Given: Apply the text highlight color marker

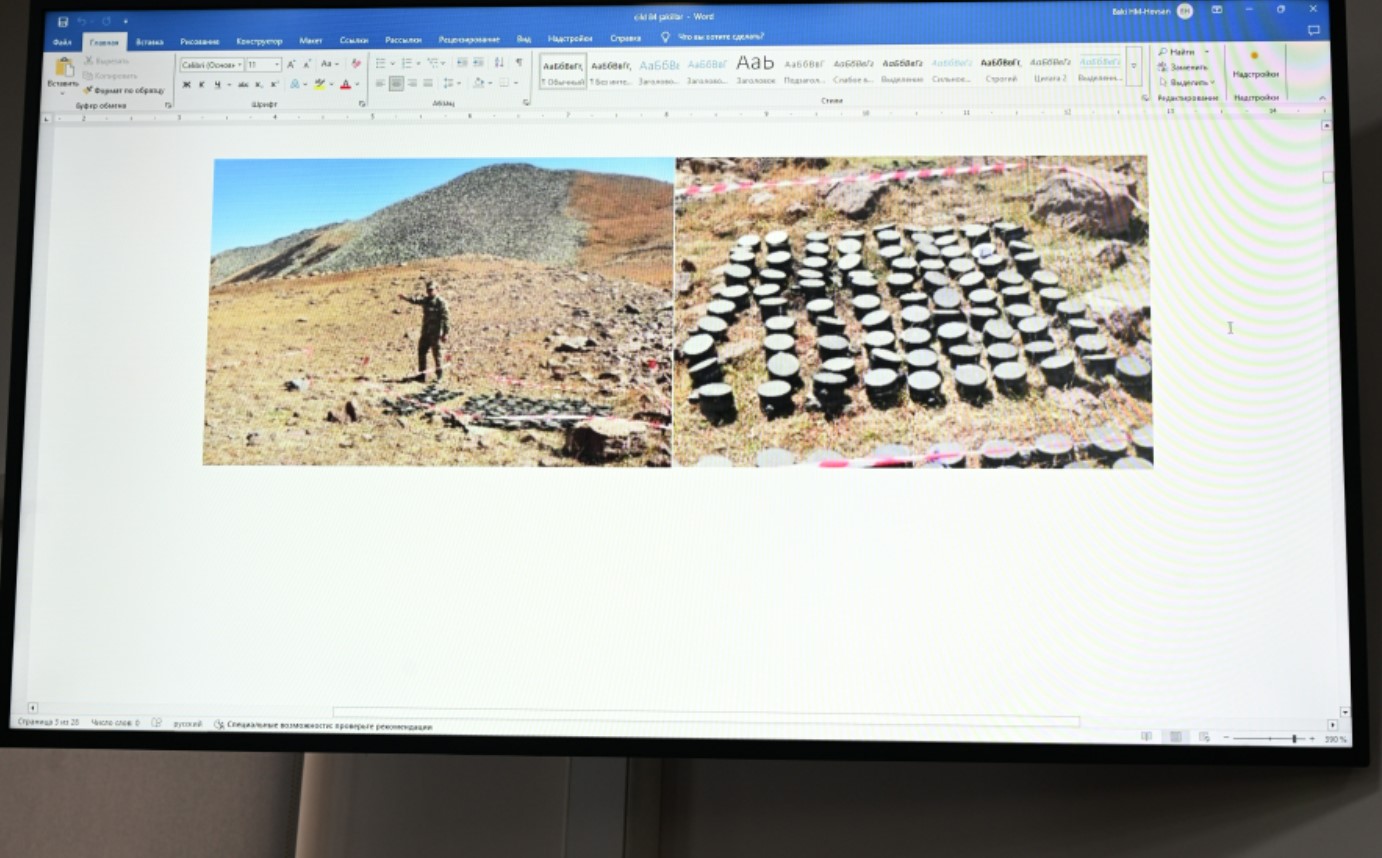Looking at the screenshot, I should (320, 84).
